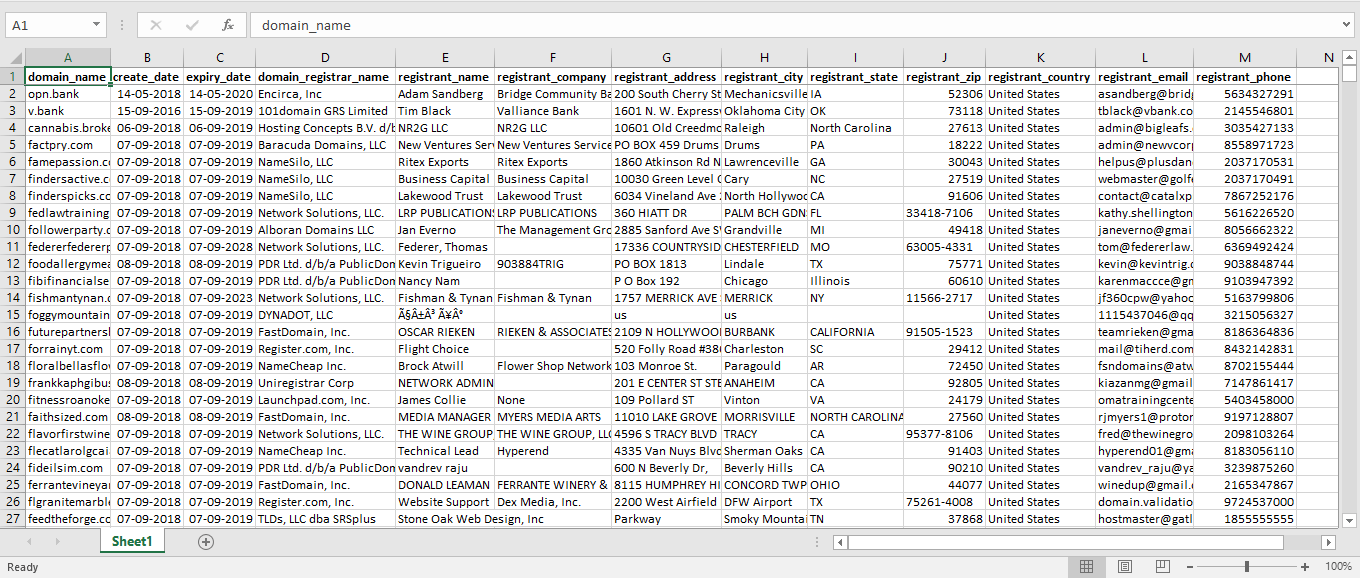This screenshot has height=578, width=1360.
Task: Open the Name Box dropdown arrow
Action: 96,25
